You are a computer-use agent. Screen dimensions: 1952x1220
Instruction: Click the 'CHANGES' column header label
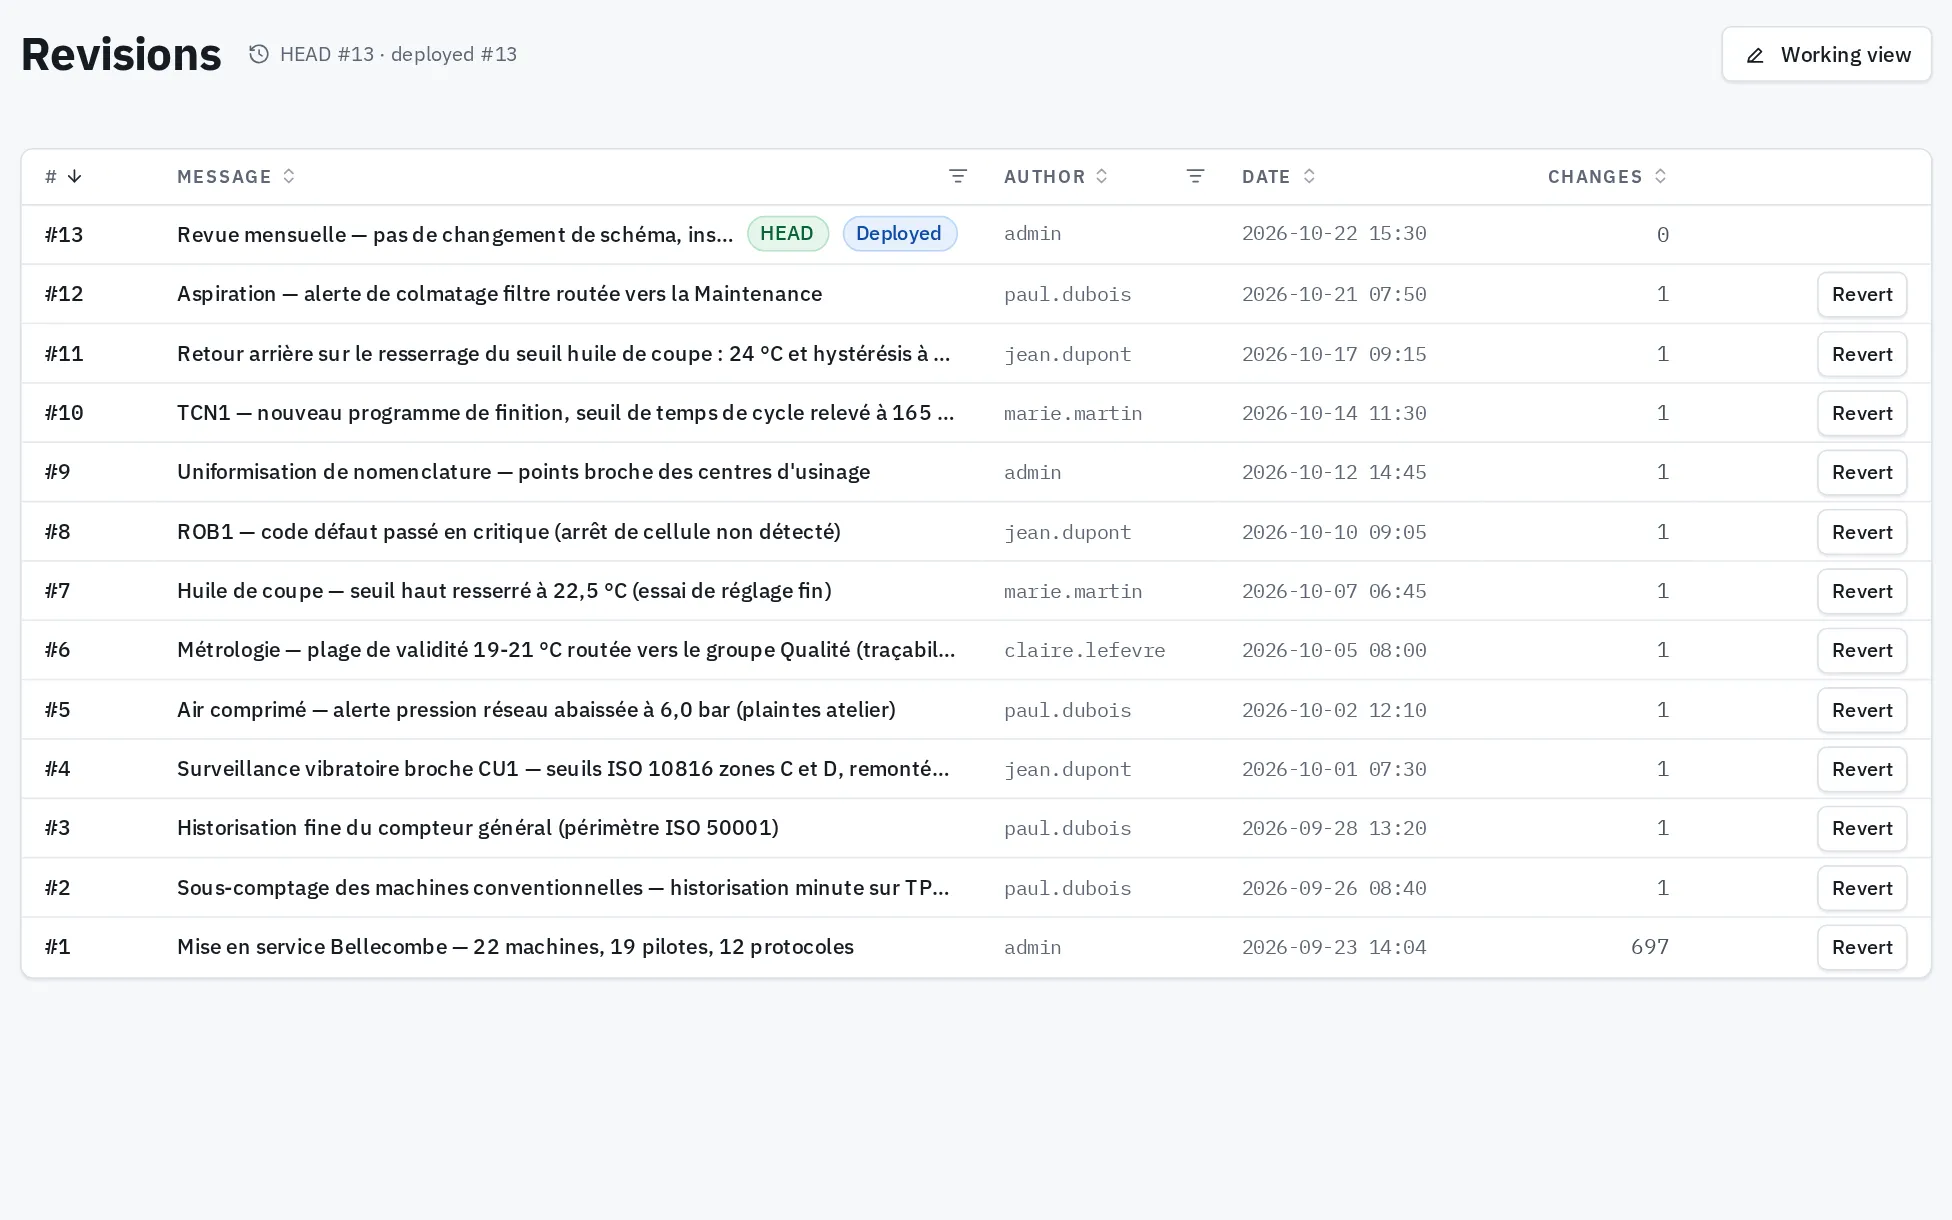[1595, 177]
